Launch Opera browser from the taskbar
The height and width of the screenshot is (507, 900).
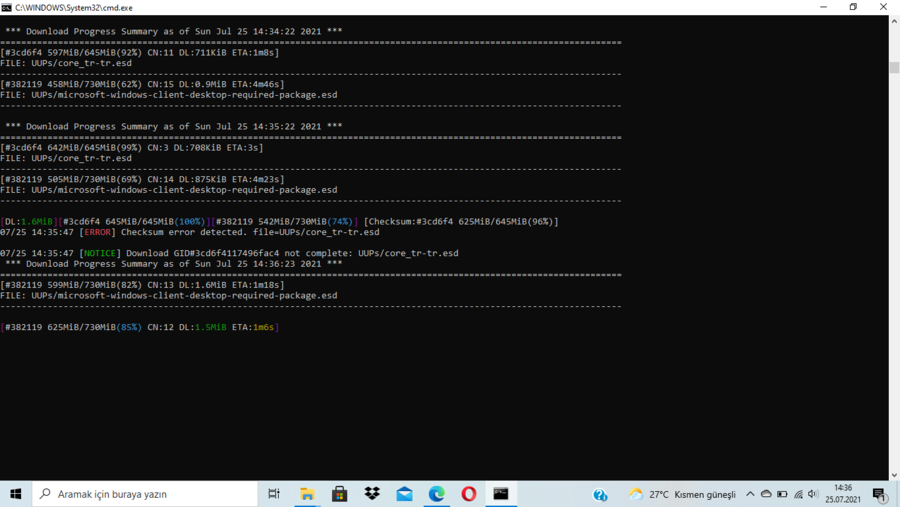coord(469,494)
